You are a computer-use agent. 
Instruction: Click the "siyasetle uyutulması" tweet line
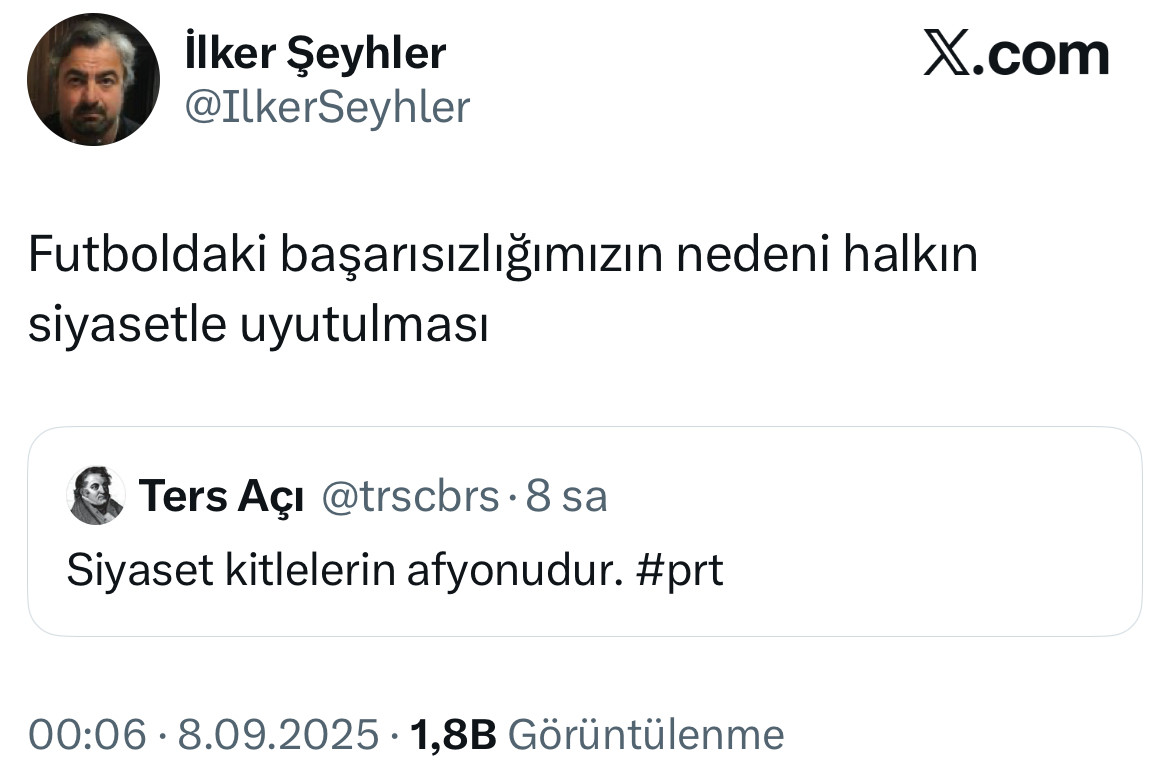258,326
